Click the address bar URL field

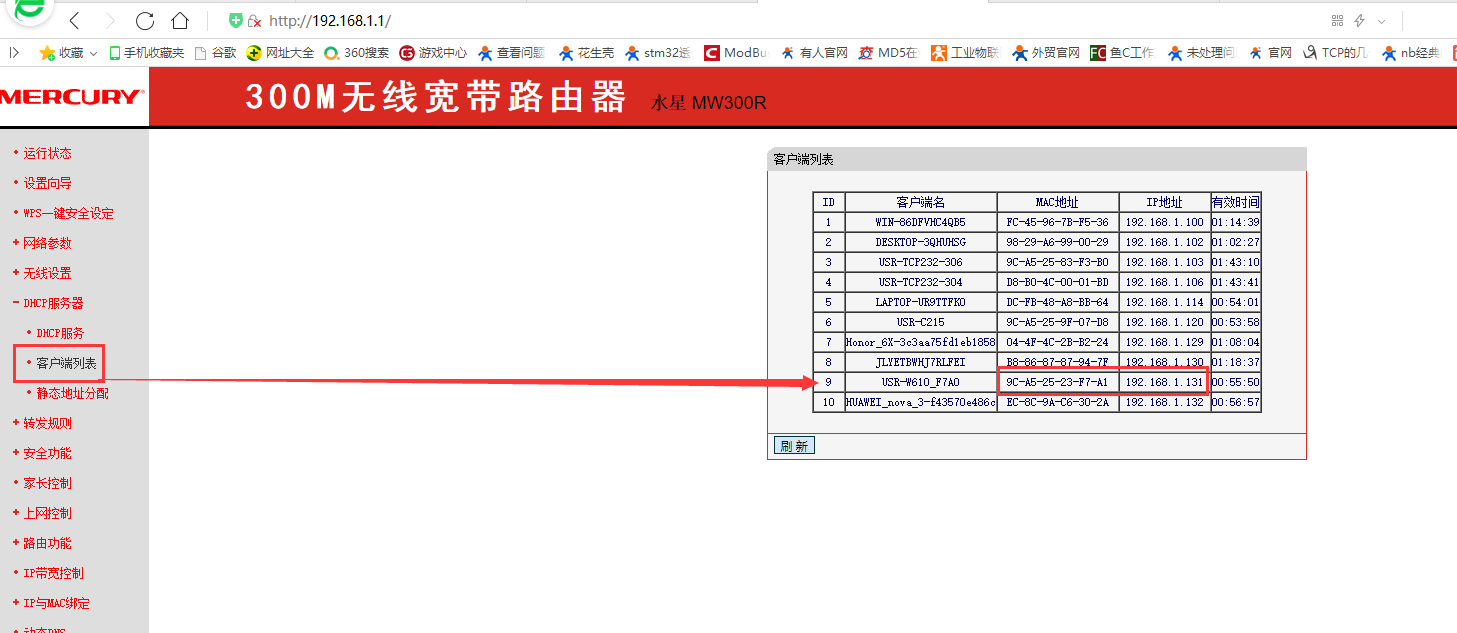[x=700, y=21]
